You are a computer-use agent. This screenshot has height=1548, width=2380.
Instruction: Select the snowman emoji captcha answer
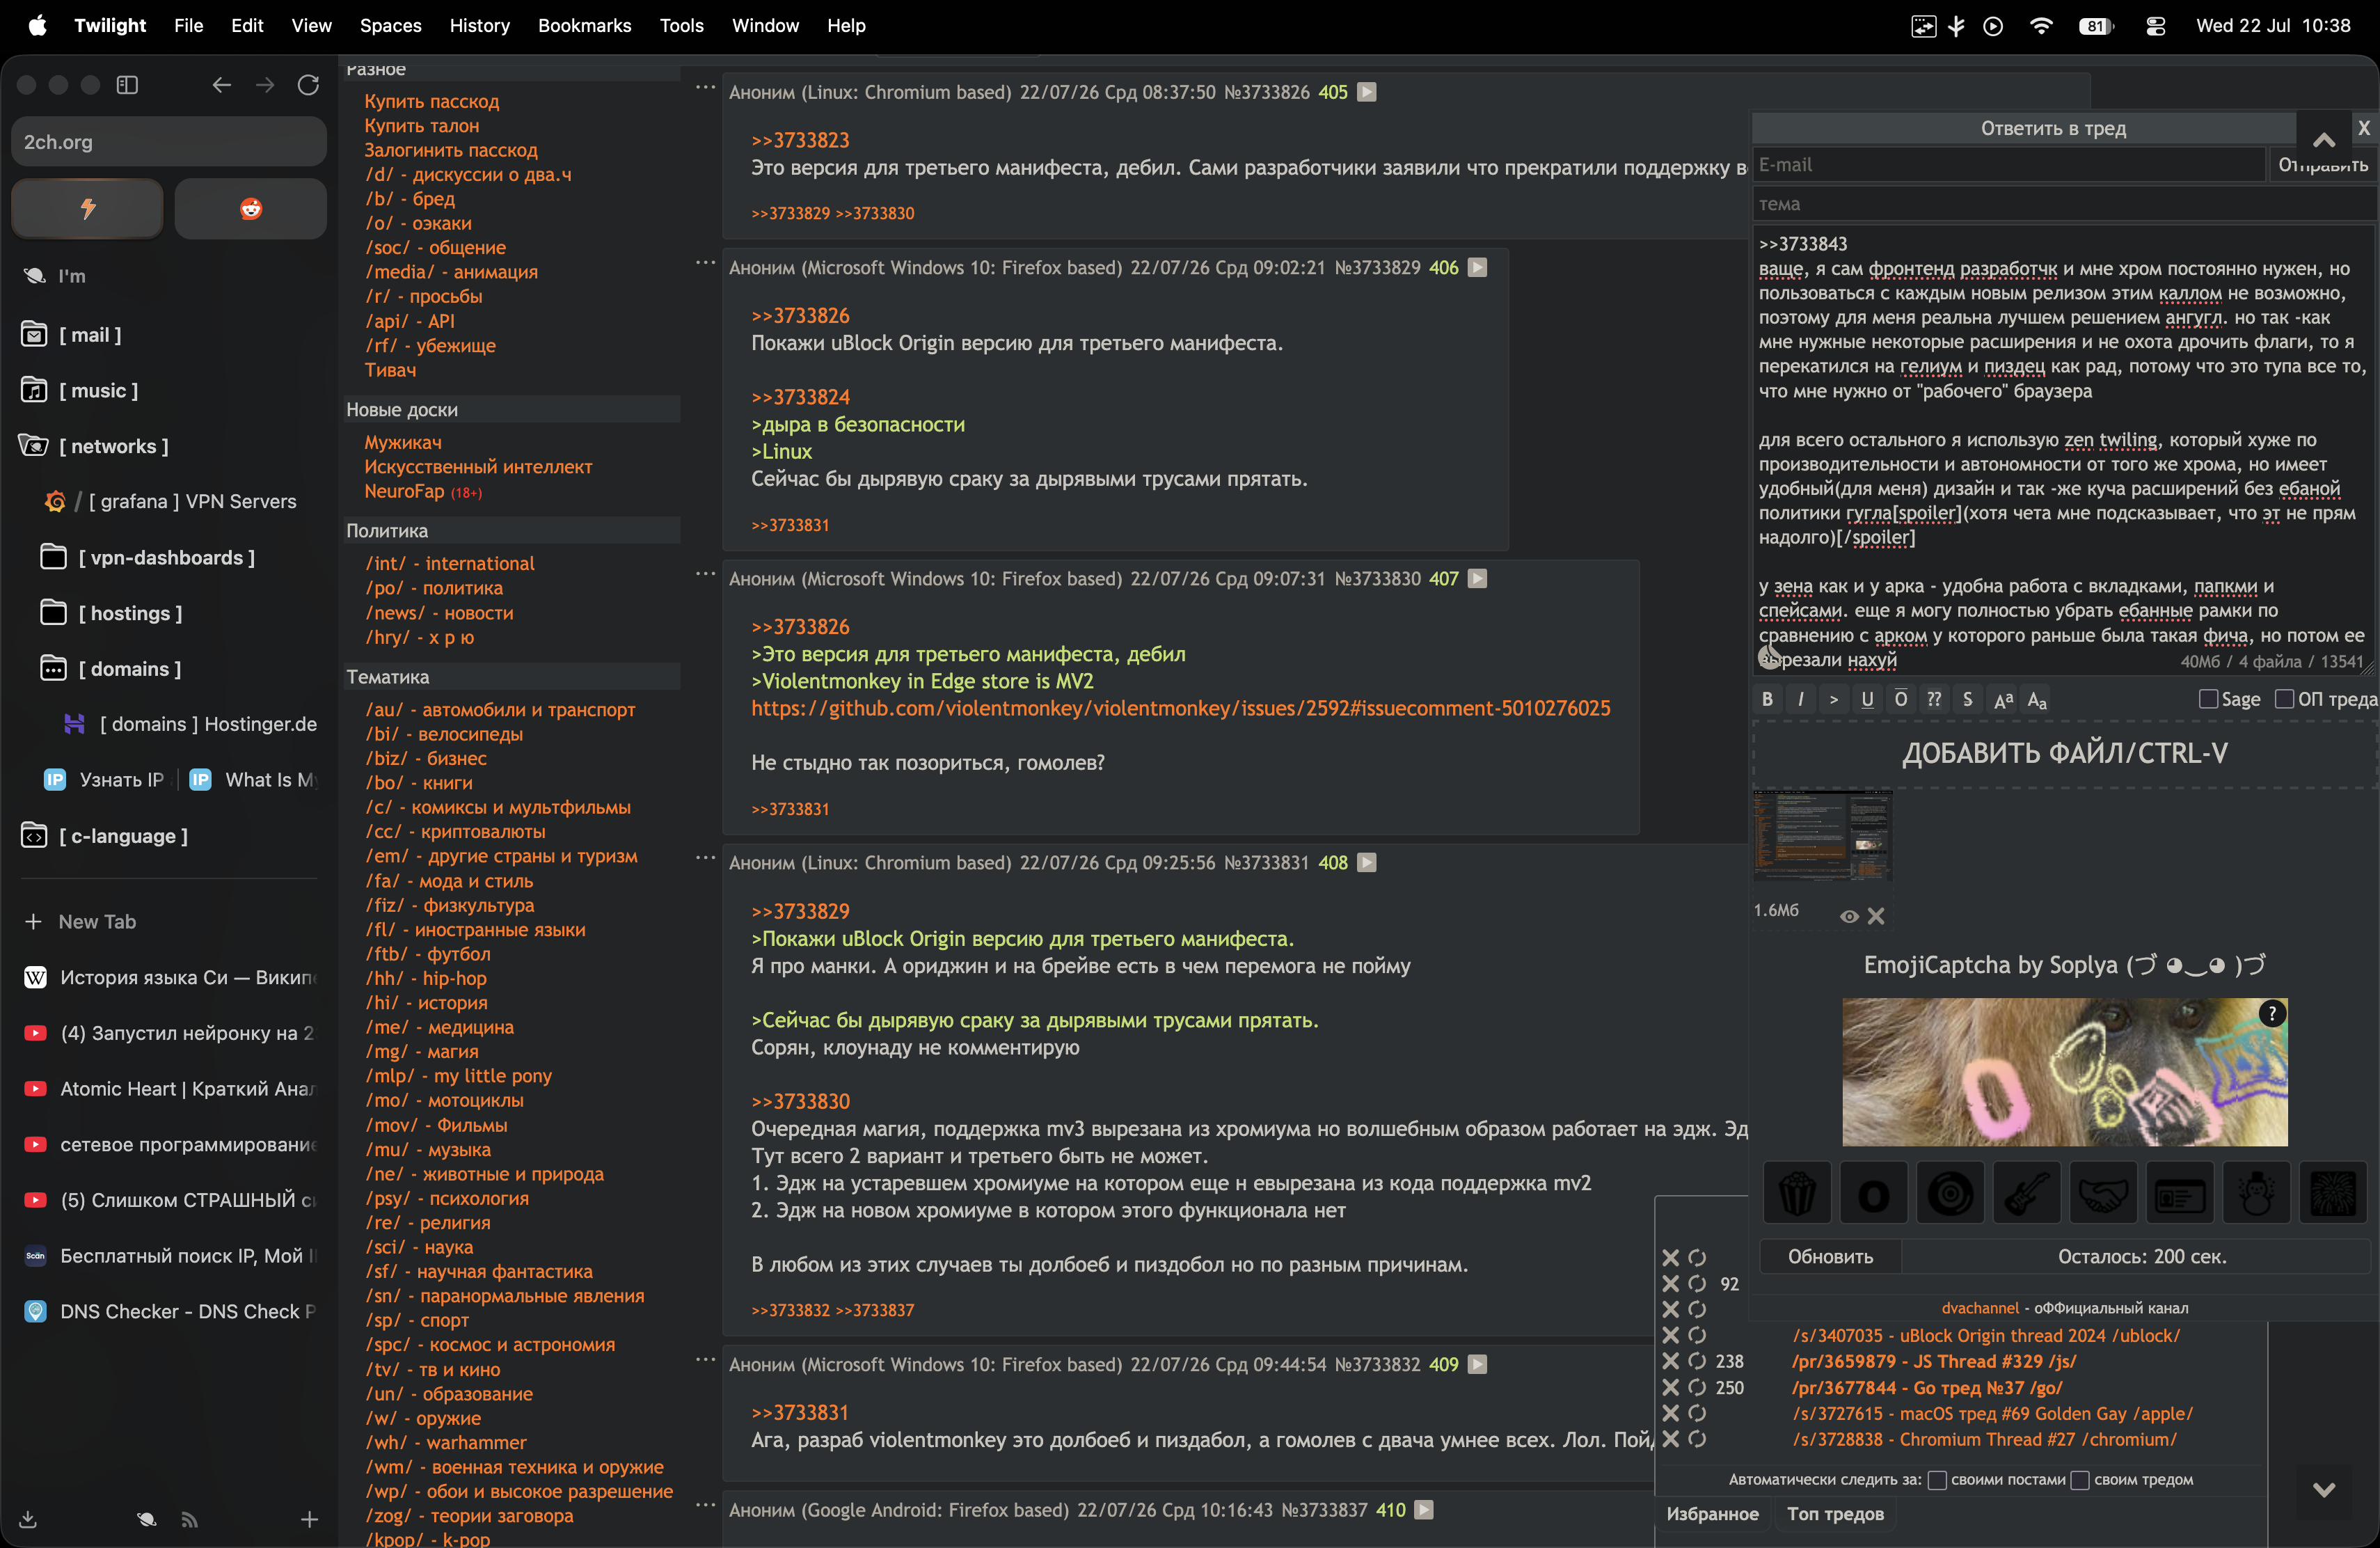coord(2256,1193)
